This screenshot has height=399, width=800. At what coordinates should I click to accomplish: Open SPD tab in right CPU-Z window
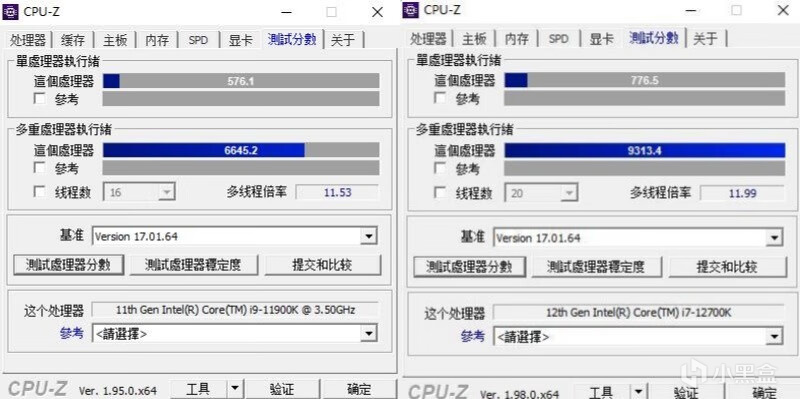(x=558, y=39)
